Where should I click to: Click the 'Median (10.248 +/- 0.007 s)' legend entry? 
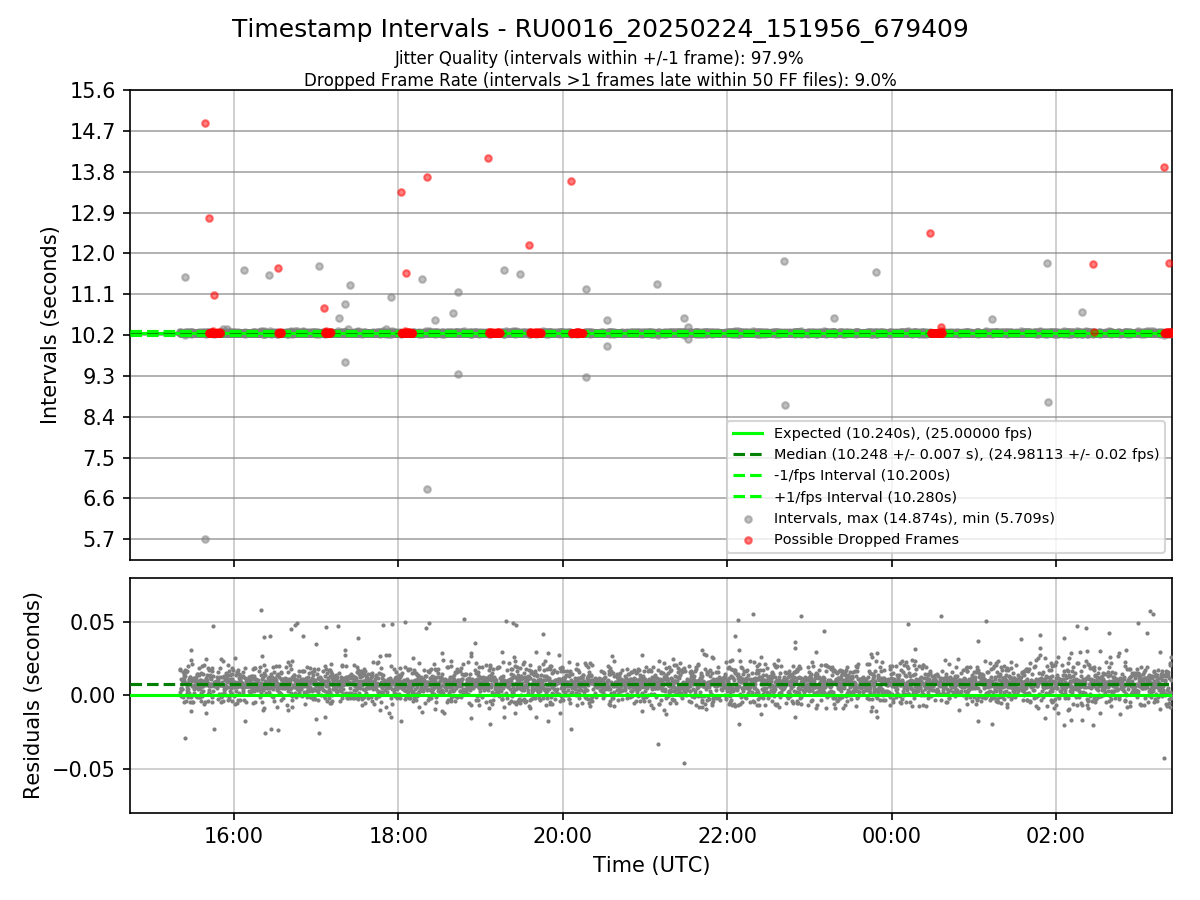[966, 454]
